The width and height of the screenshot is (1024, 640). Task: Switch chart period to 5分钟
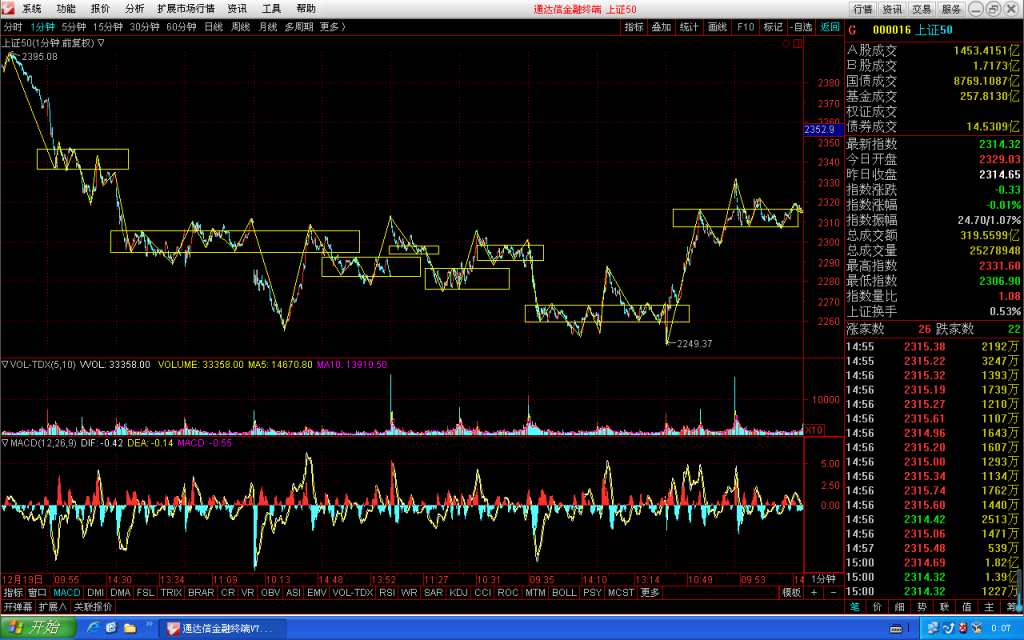click(74, 27)
